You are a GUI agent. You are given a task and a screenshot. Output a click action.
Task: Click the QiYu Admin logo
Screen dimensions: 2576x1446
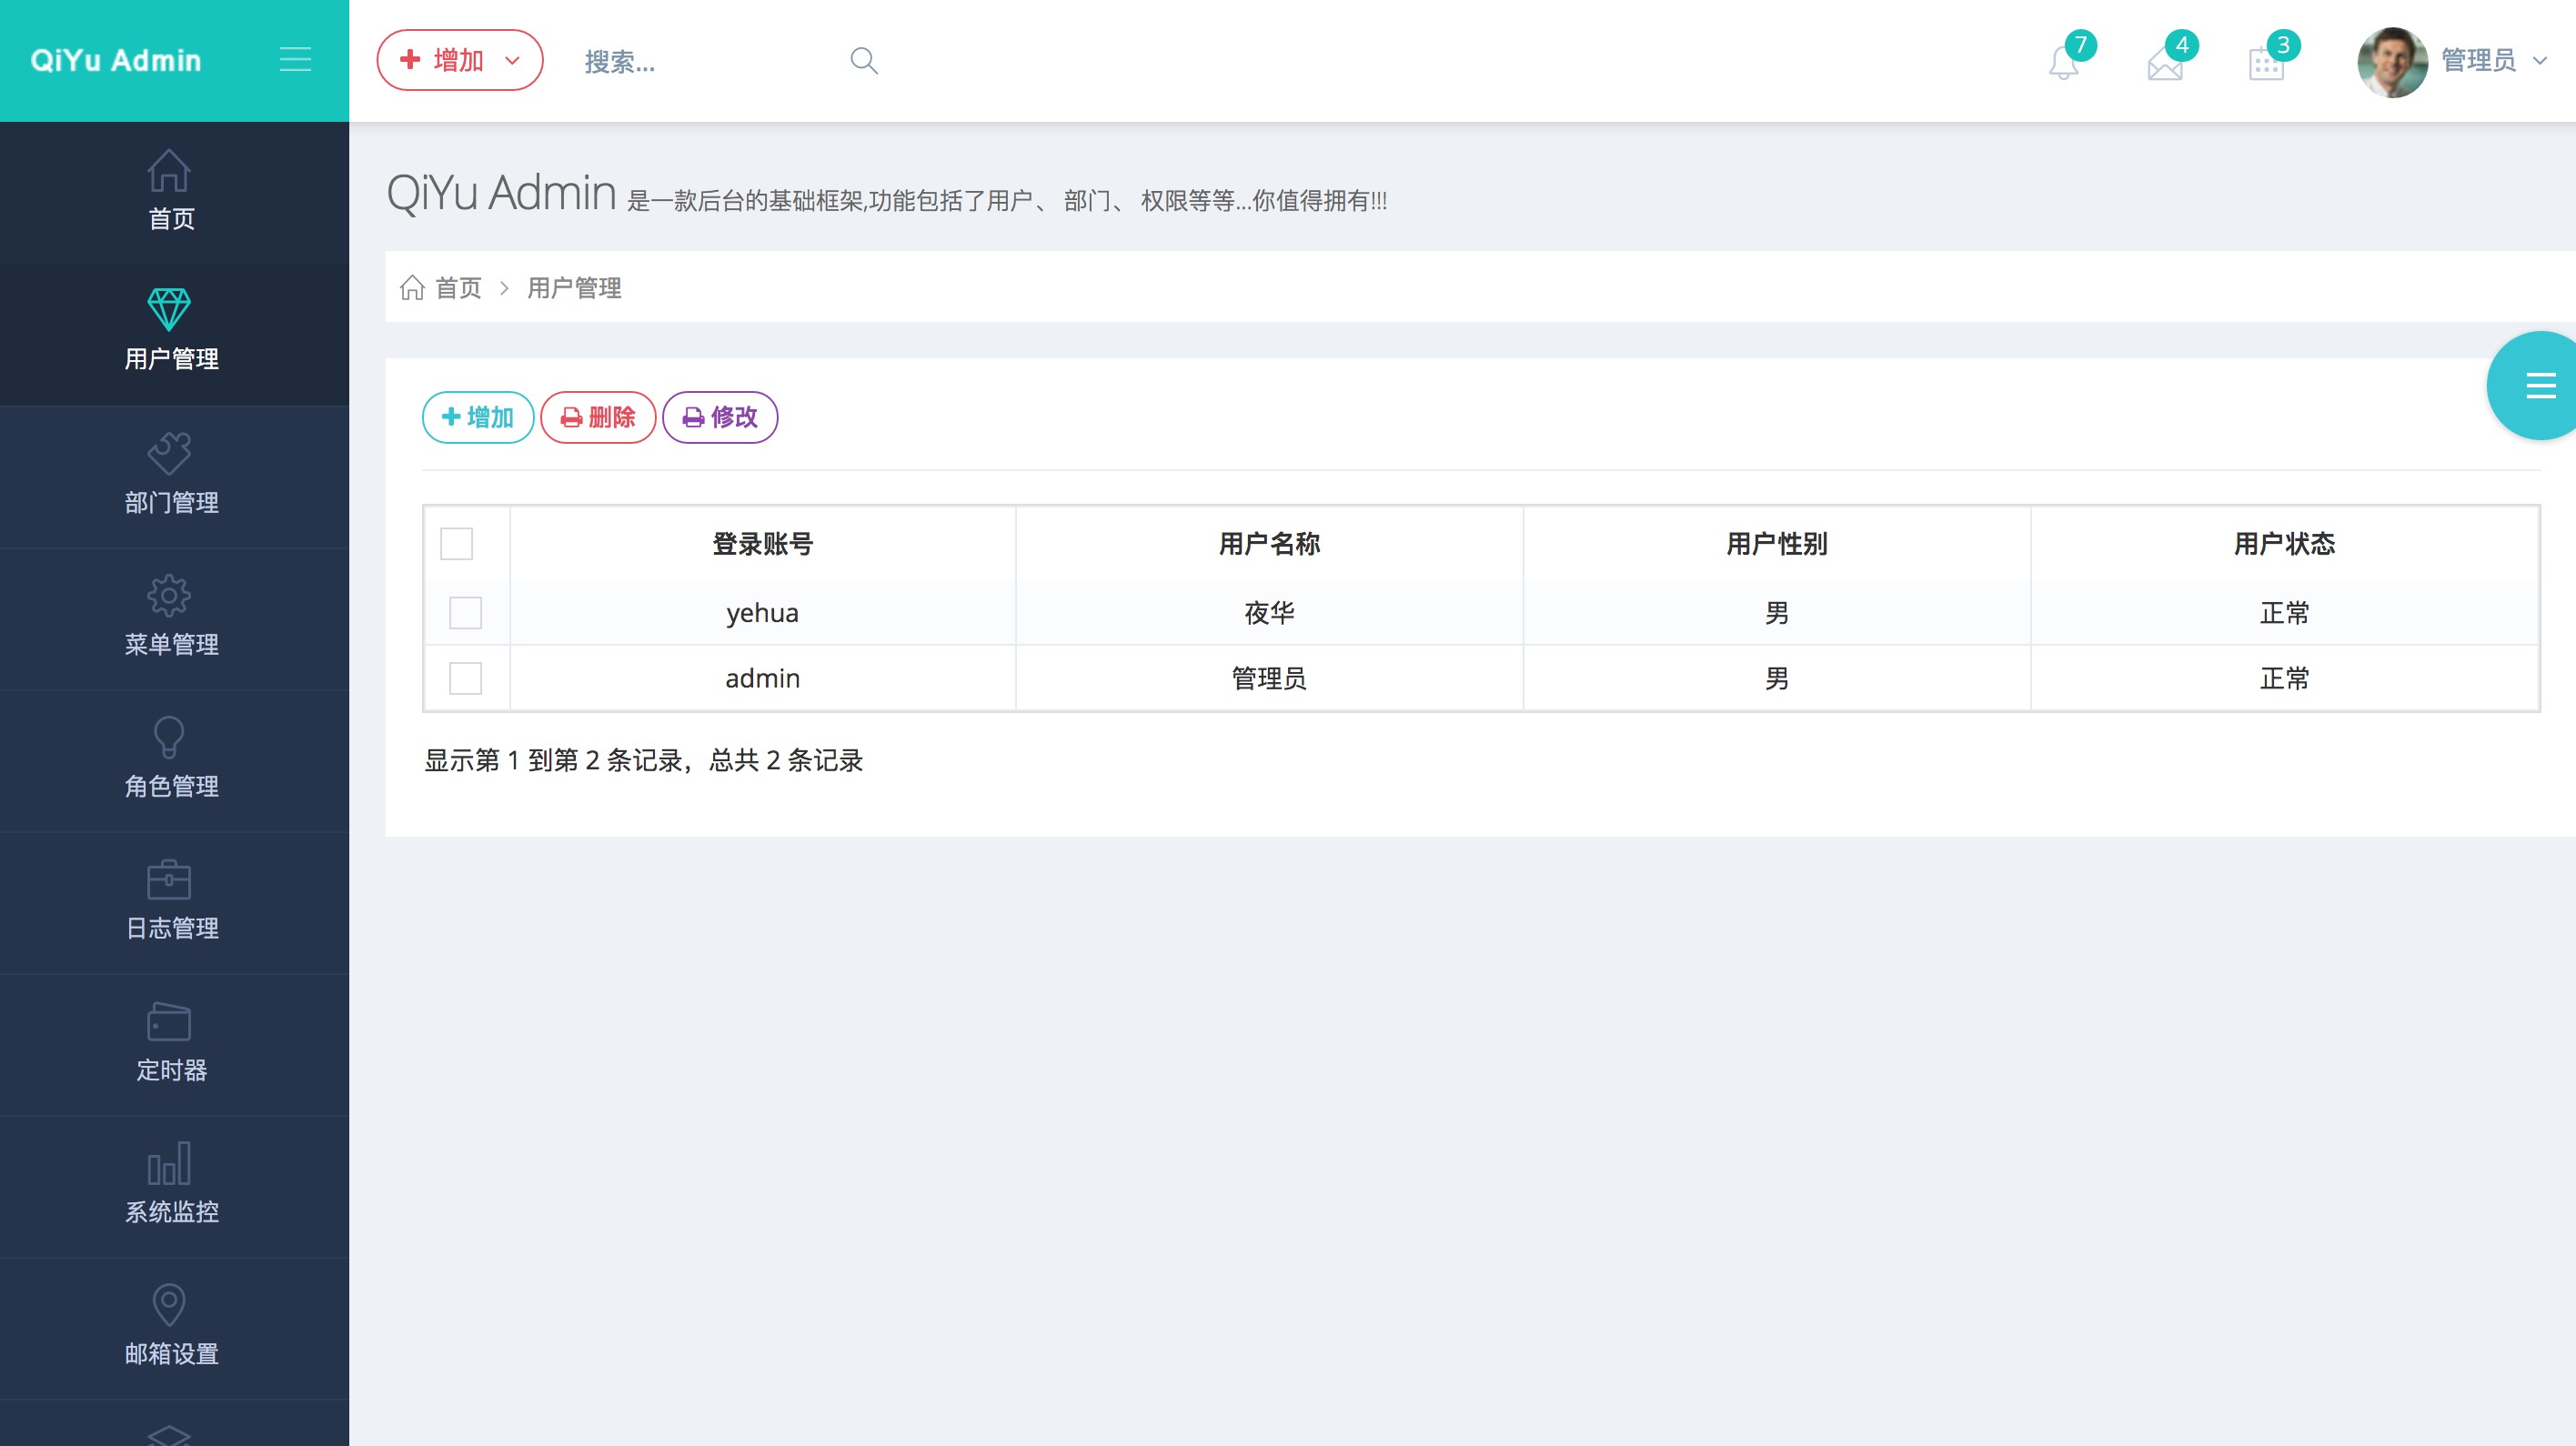coord(116,61)
